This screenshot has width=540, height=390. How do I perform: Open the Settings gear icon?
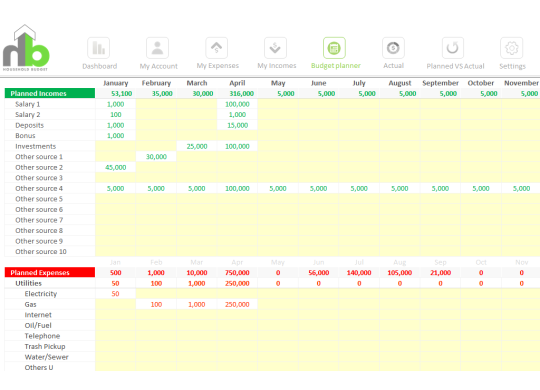coord(511,48)
